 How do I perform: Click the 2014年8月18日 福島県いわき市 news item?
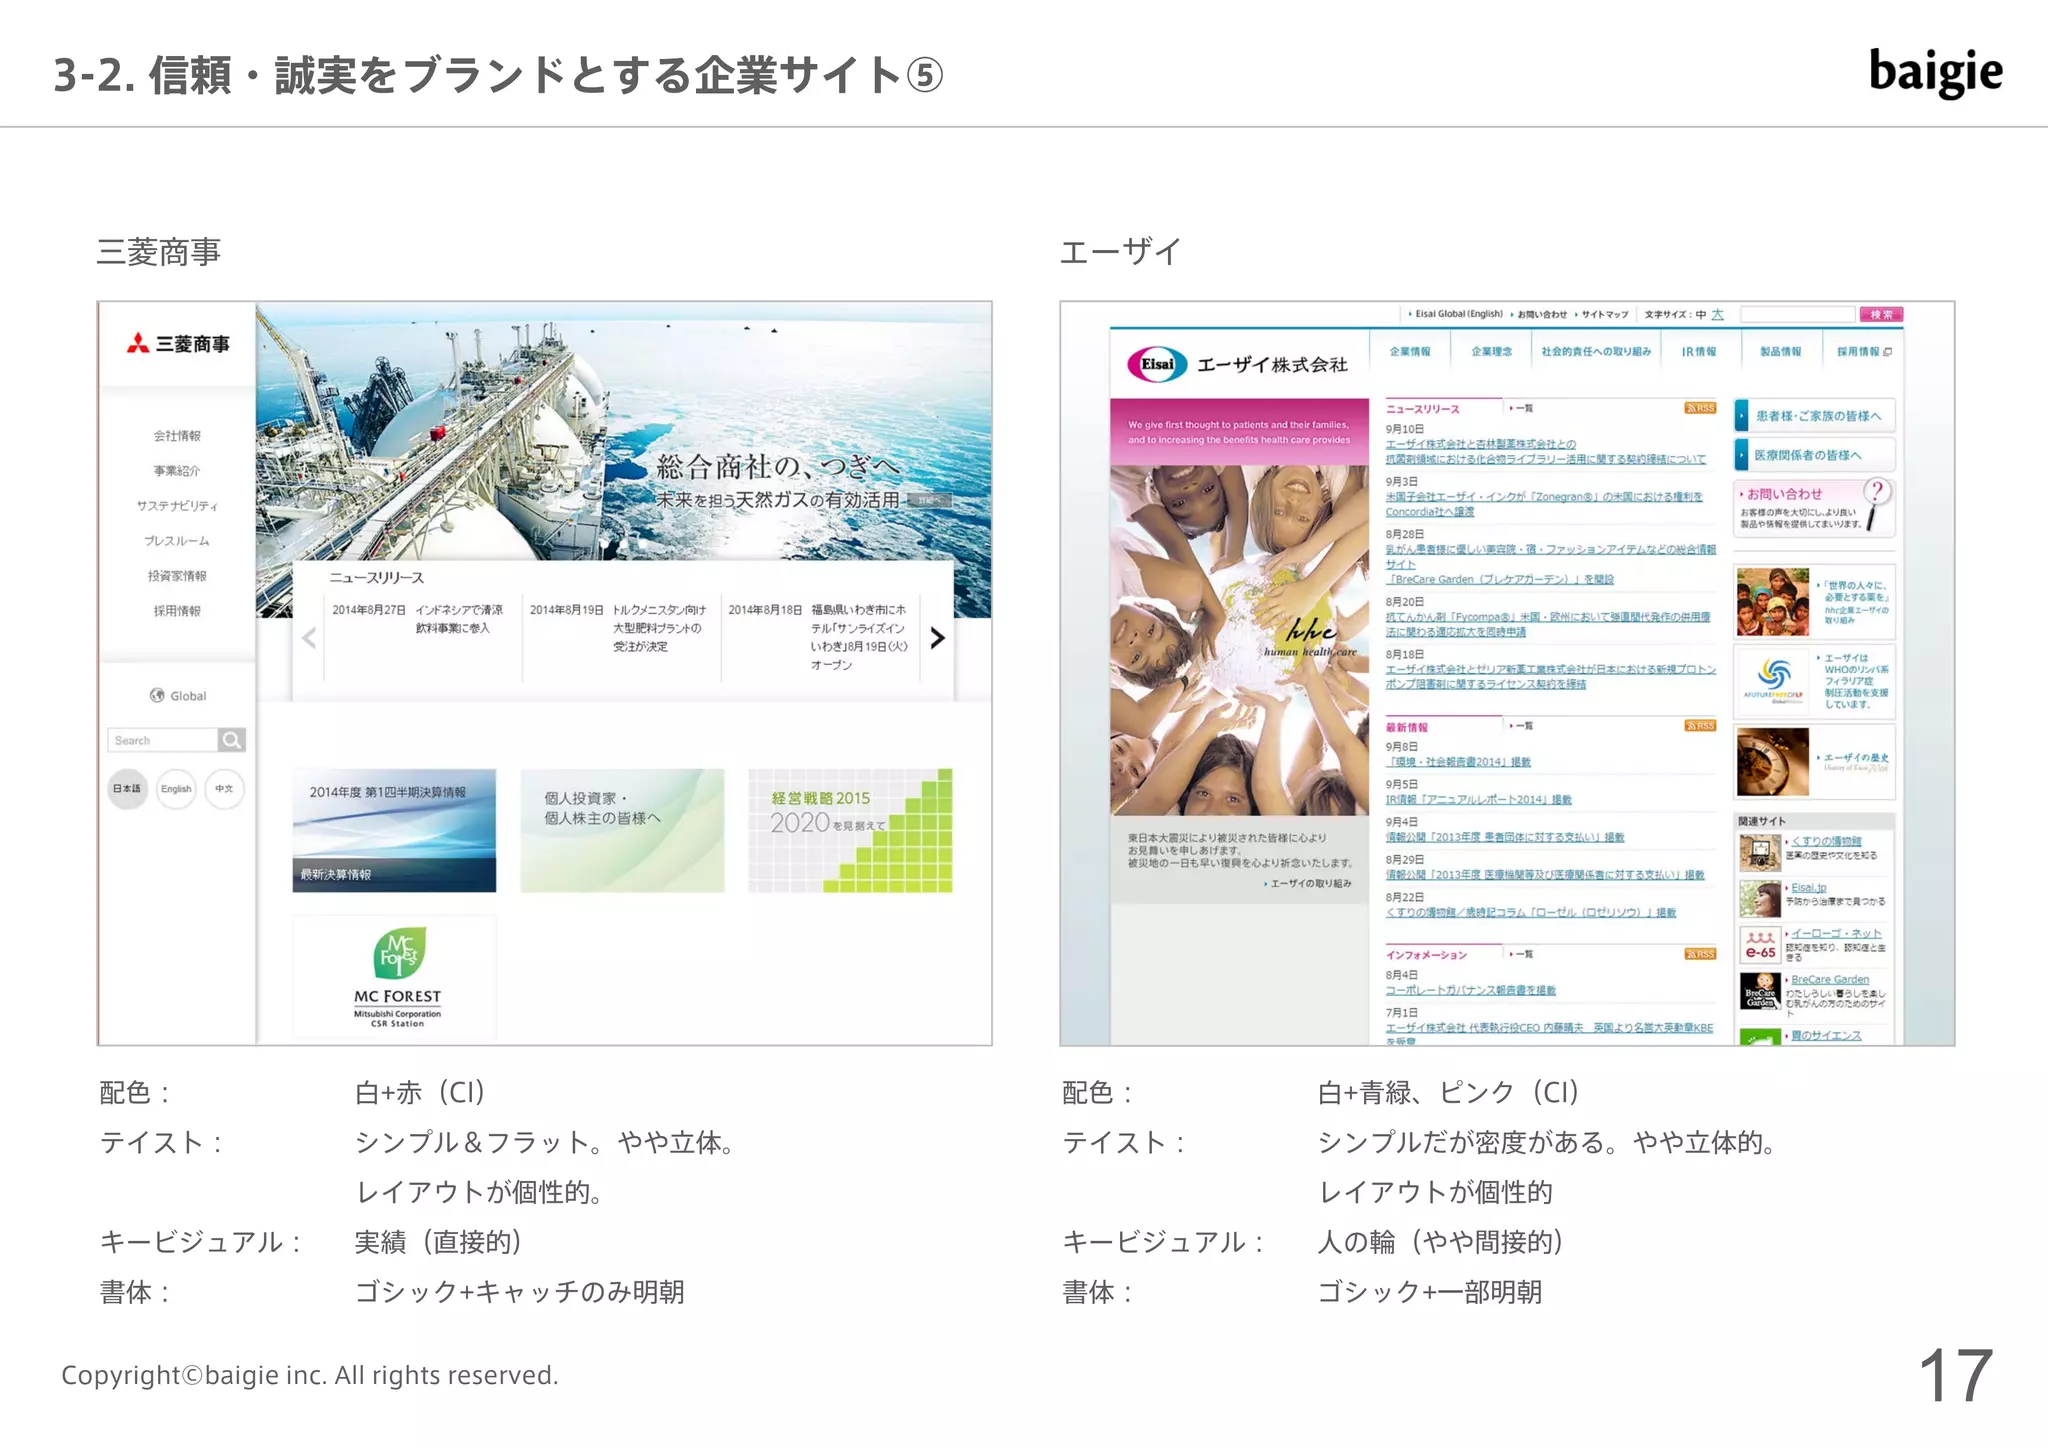click(818, 637)
